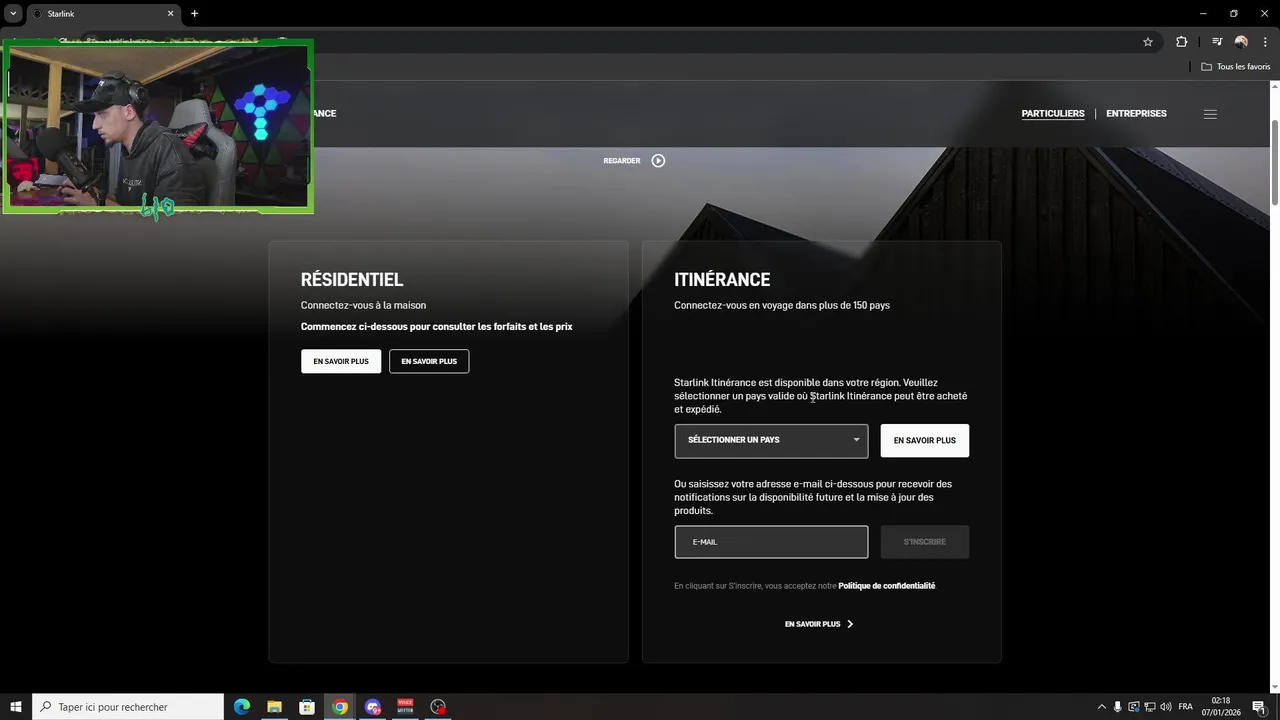Open the volume speaker tray icon
This screenshot has width=1280, height=720.
[x=1166, y=707]
